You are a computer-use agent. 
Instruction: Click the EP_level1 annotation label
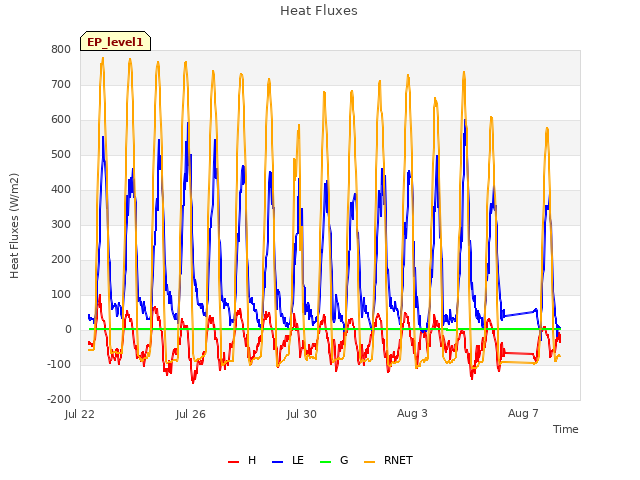click(x=116, y=41)
